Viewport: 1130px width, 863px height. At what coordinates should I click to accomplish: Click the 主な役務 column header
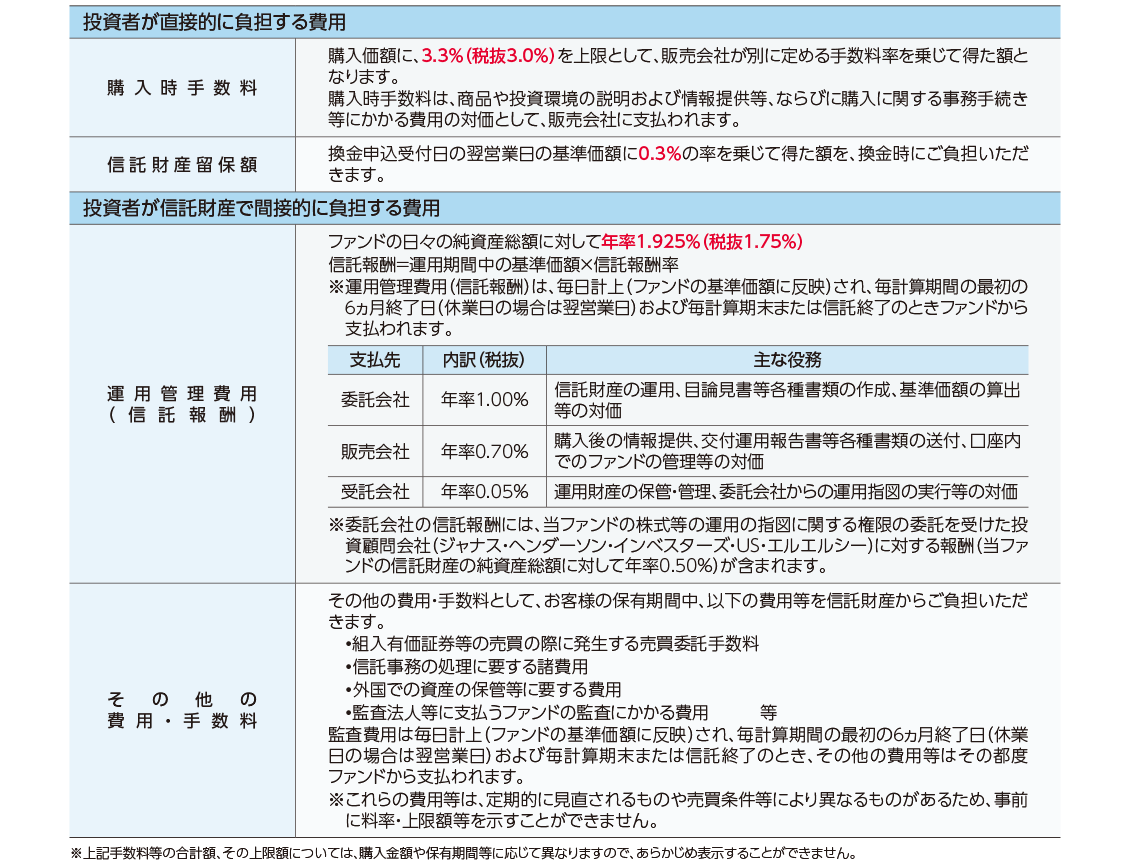[786, 360]
